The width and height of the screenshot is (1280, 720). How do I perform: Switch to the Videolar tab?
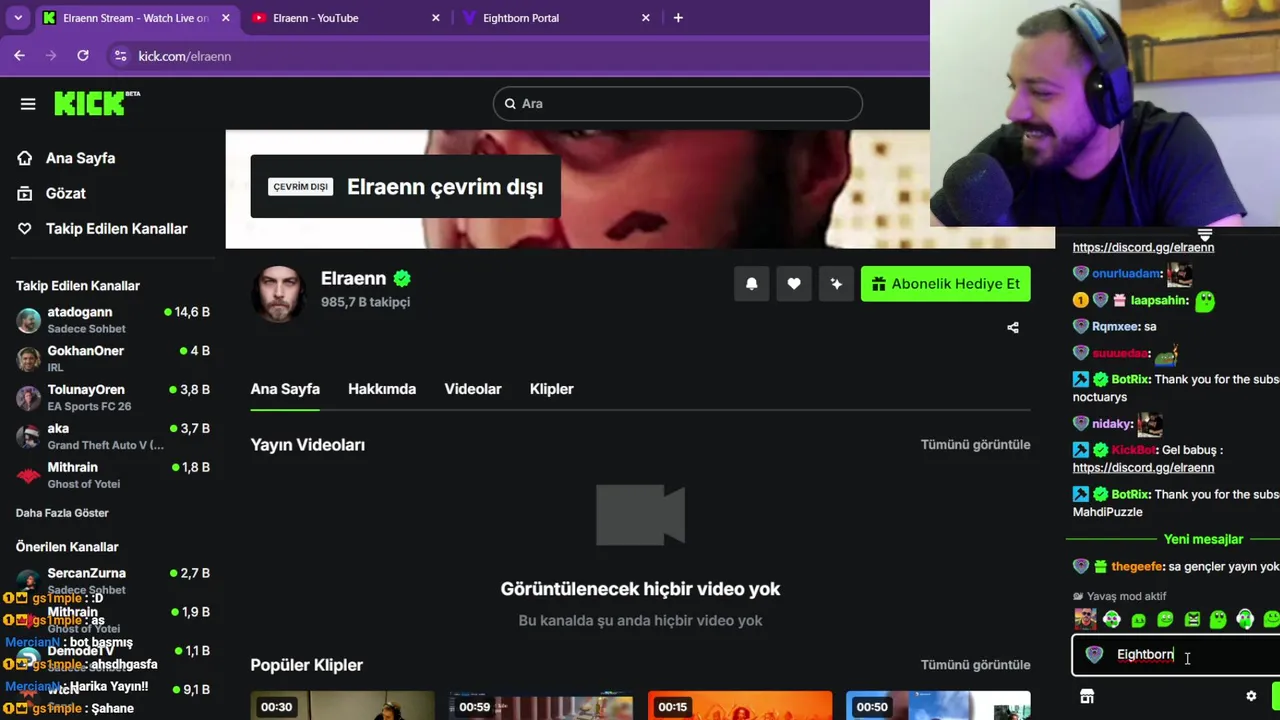(x=473, y=389)
